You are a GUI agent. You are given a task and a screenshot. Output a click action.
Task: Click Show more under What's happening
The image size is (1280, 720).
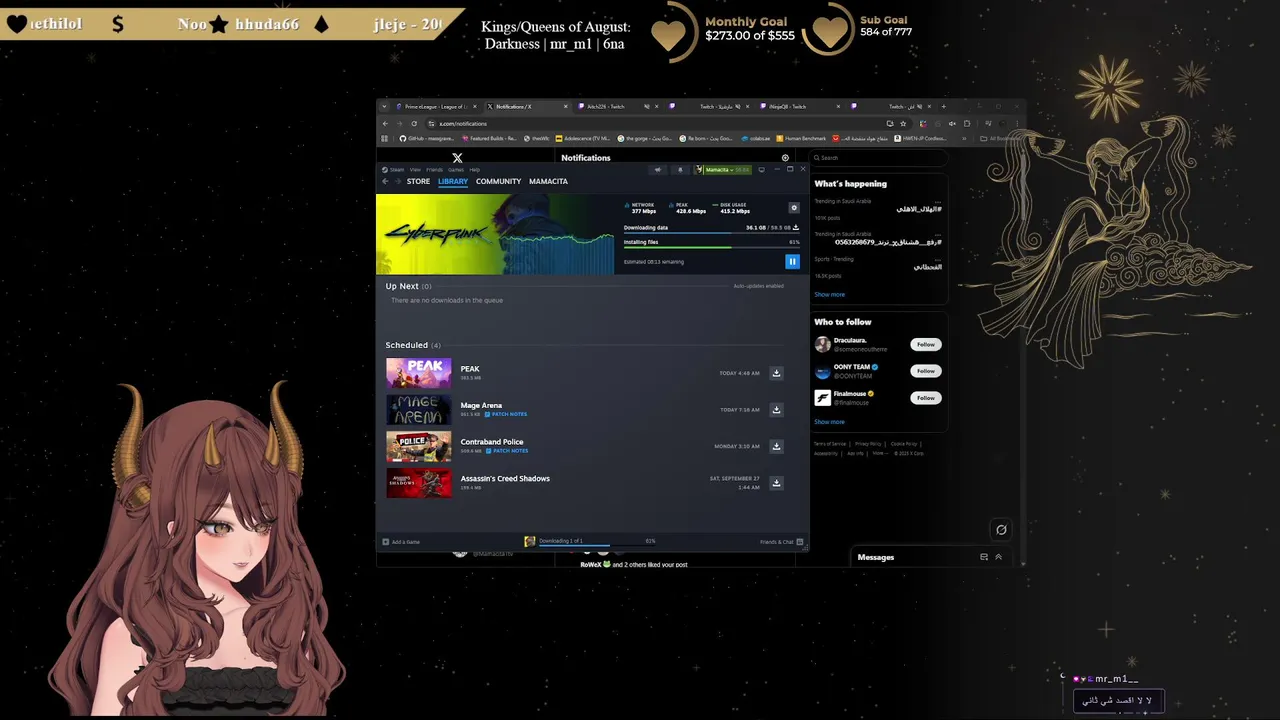pos(829,295)
